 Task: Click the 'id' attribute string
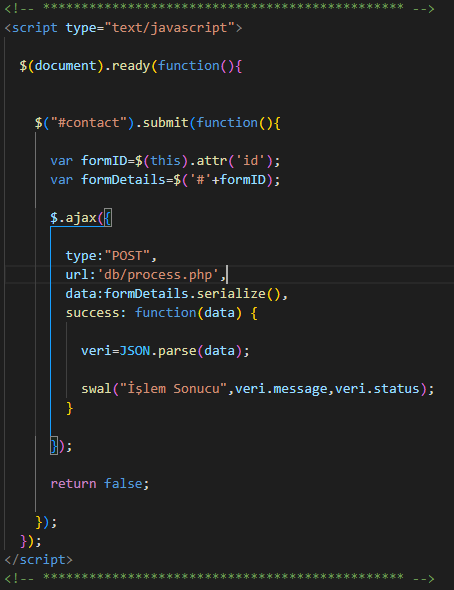tap(251, 161)
